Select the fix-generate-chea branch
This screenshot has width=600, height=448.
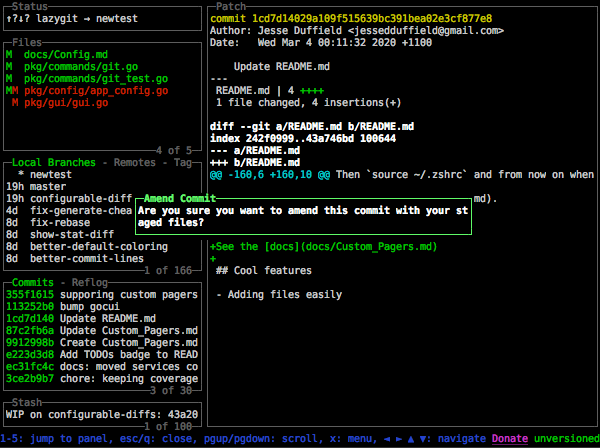point(69,210)
